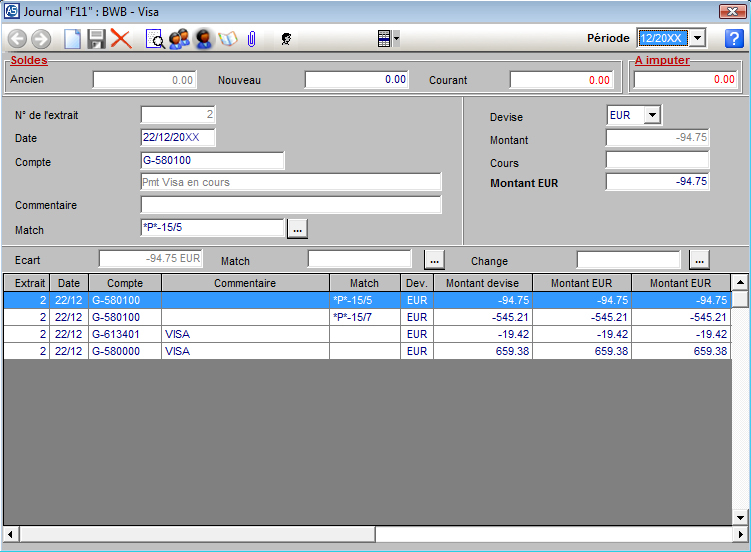Click the paperclip attachment icon
Image resolution: width=751 pixels, height=552 pixels.
(252, 39)
